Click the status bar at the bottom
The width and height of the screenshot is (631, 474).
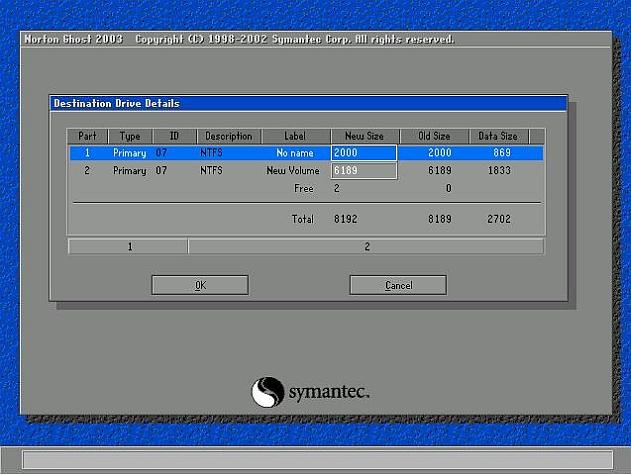[318, 460]
